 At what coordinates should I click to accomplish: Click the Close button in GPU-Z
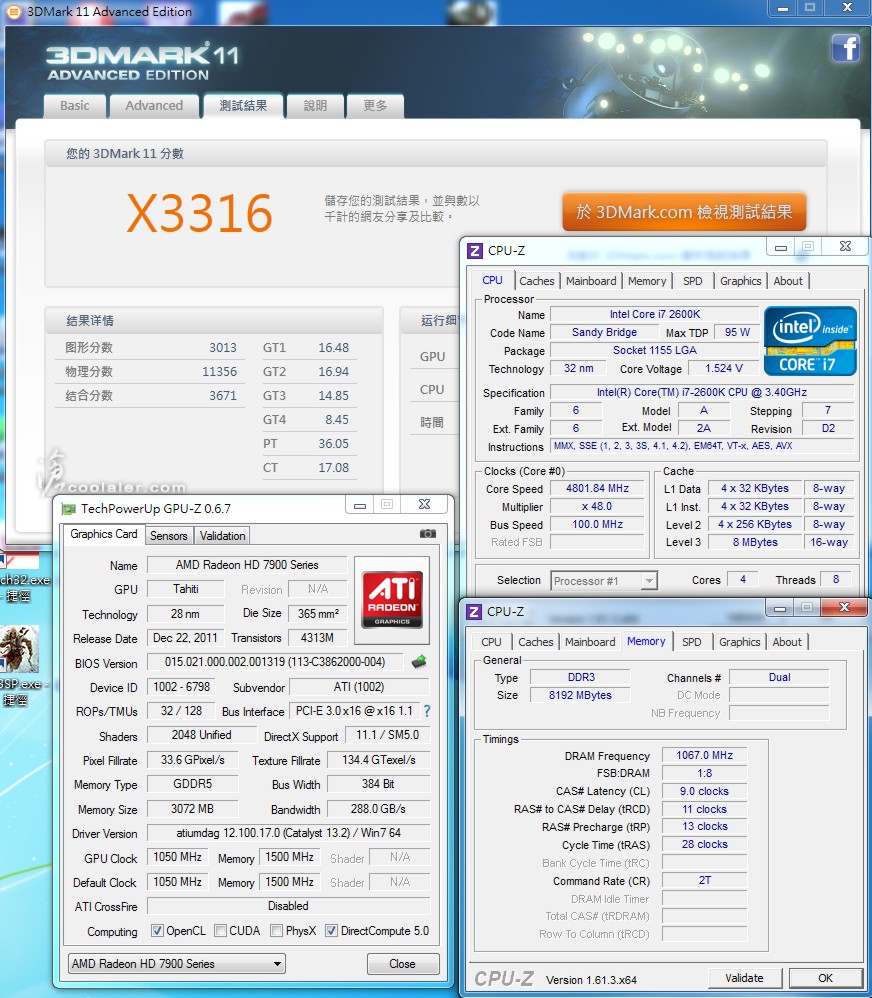[x=402, y=964]
